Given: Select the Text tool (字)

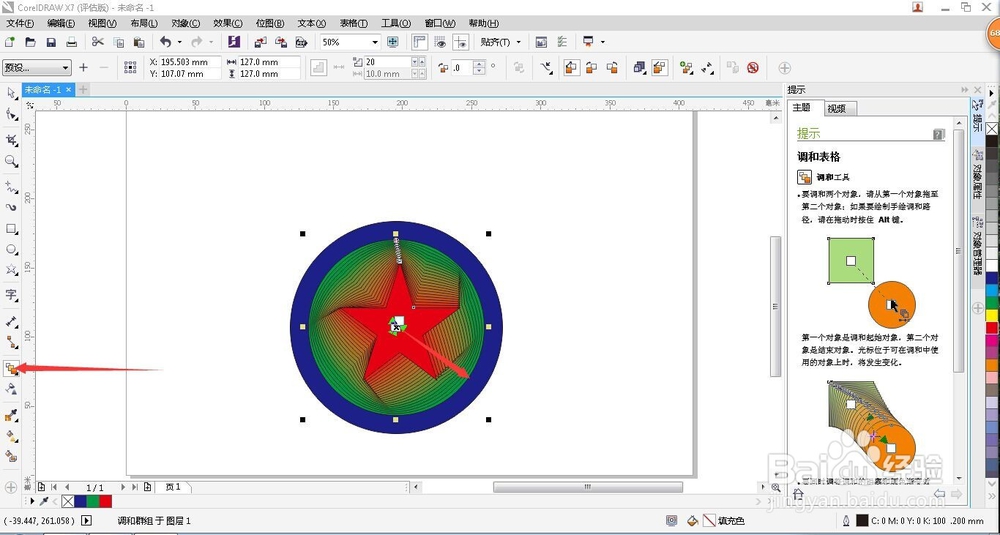Looking at the screenshot, I should [11, 295].
